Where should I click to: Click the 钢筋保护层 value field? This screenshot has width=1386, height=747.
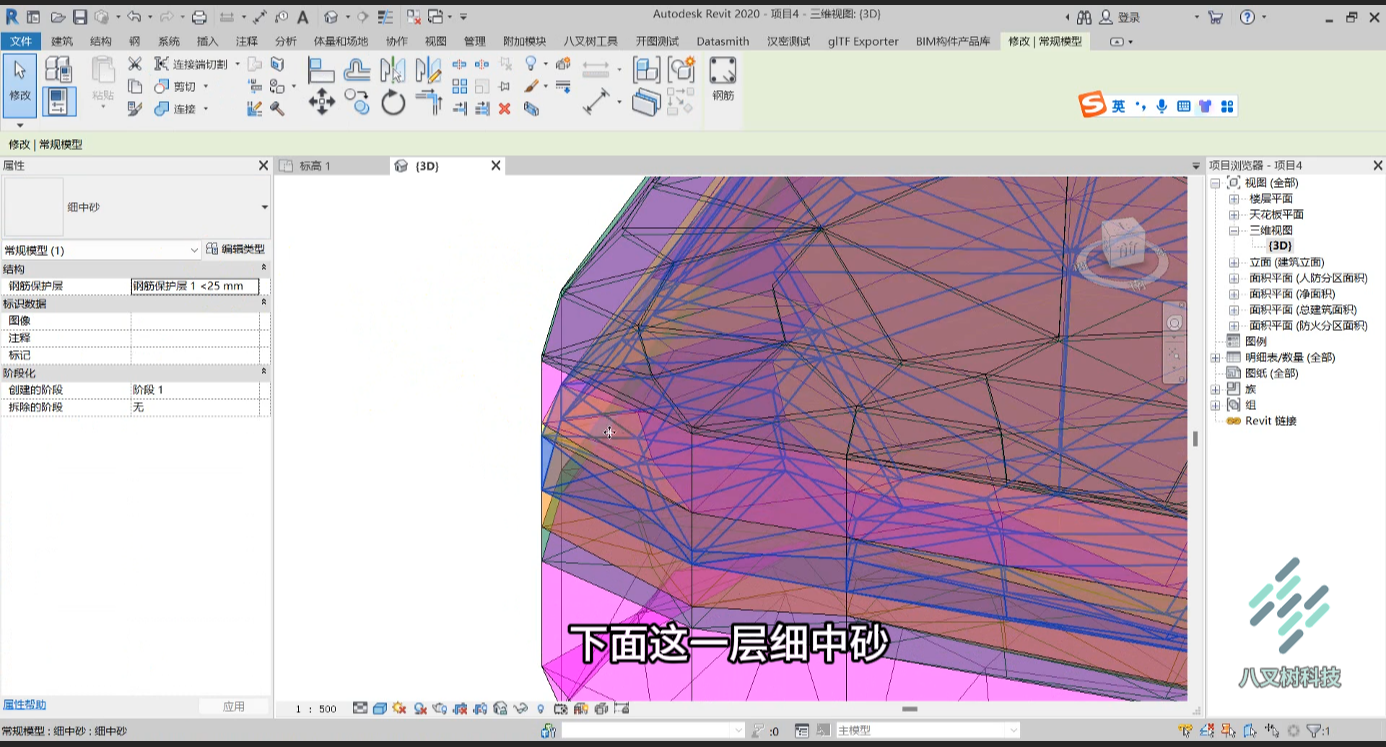click(x=195, y=286)
